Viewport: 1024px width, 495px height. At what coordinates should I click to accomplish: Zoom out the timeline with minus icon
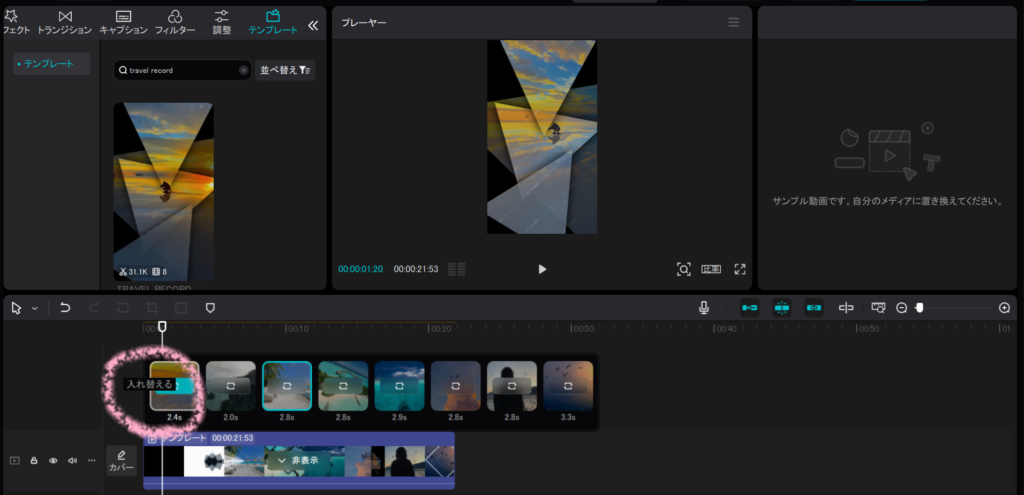pos(901,308)
